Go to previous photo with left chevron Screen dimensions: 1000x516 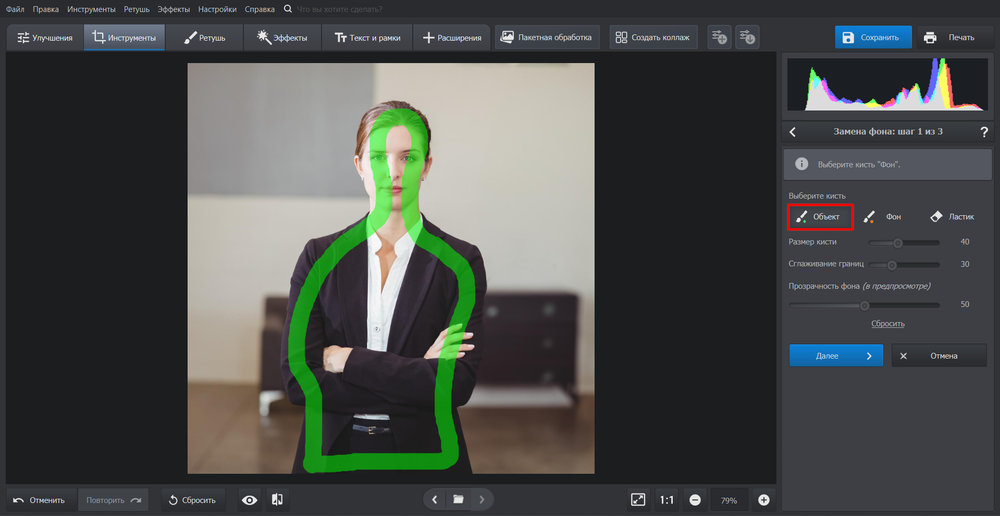[435, 499]
